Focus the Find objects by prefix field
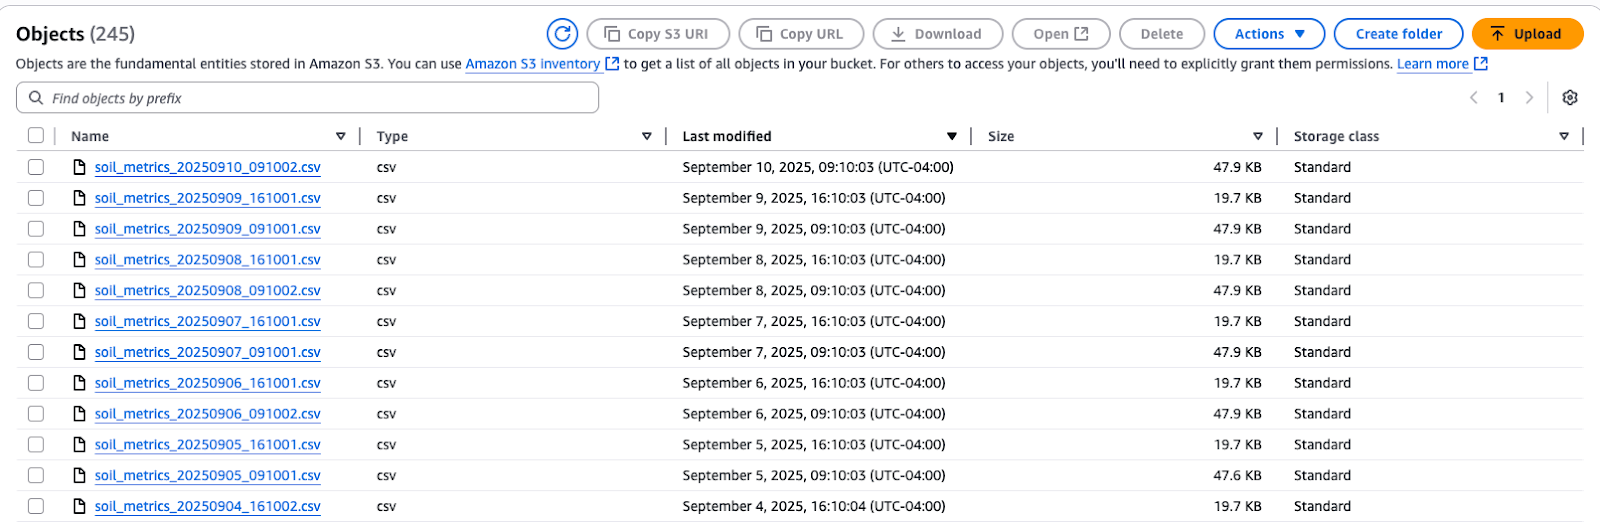This screenshot has width=1600, height=525. tap(307, 98)
